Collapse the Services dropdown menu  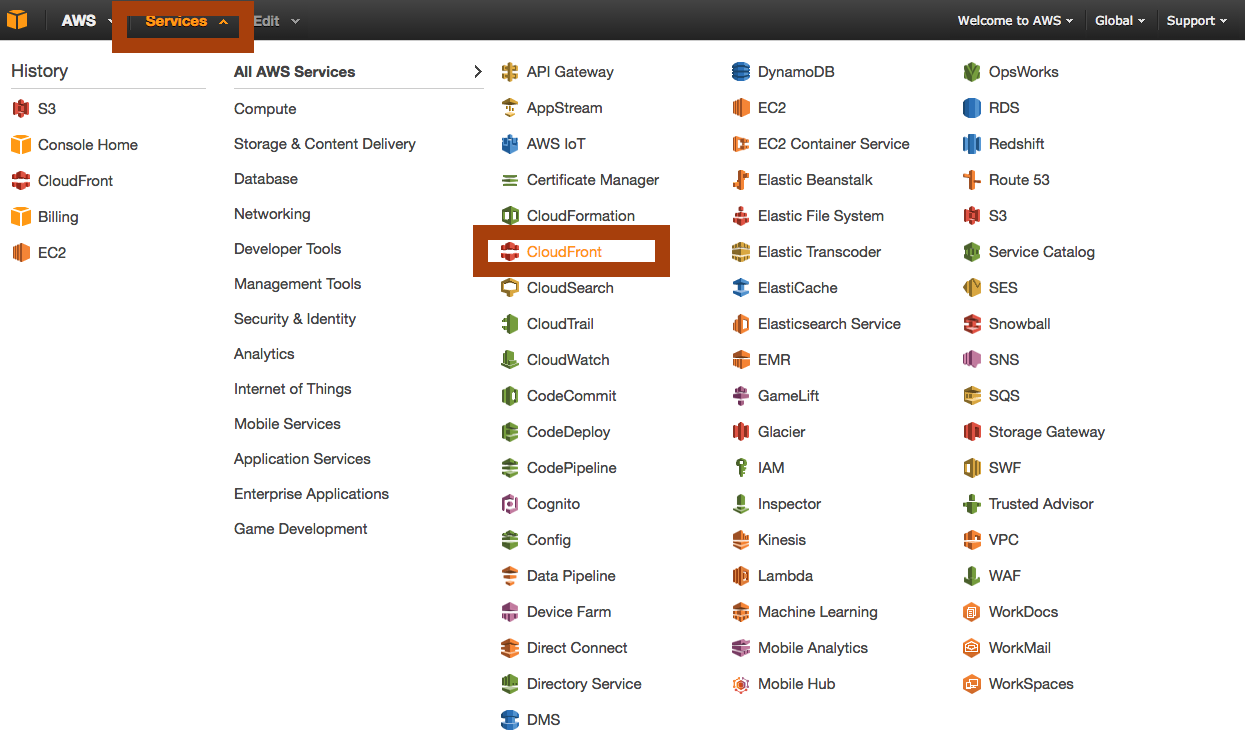[x=185, y=21]
